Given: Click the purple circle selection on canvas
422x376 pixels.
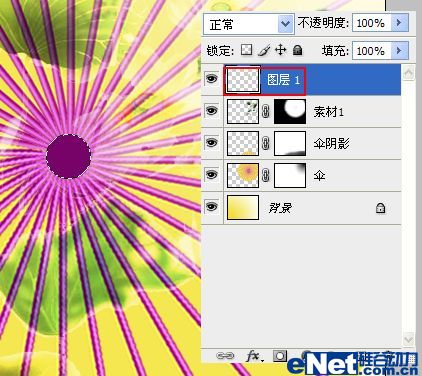Looking at the screenshot, I should click(68, 156).
